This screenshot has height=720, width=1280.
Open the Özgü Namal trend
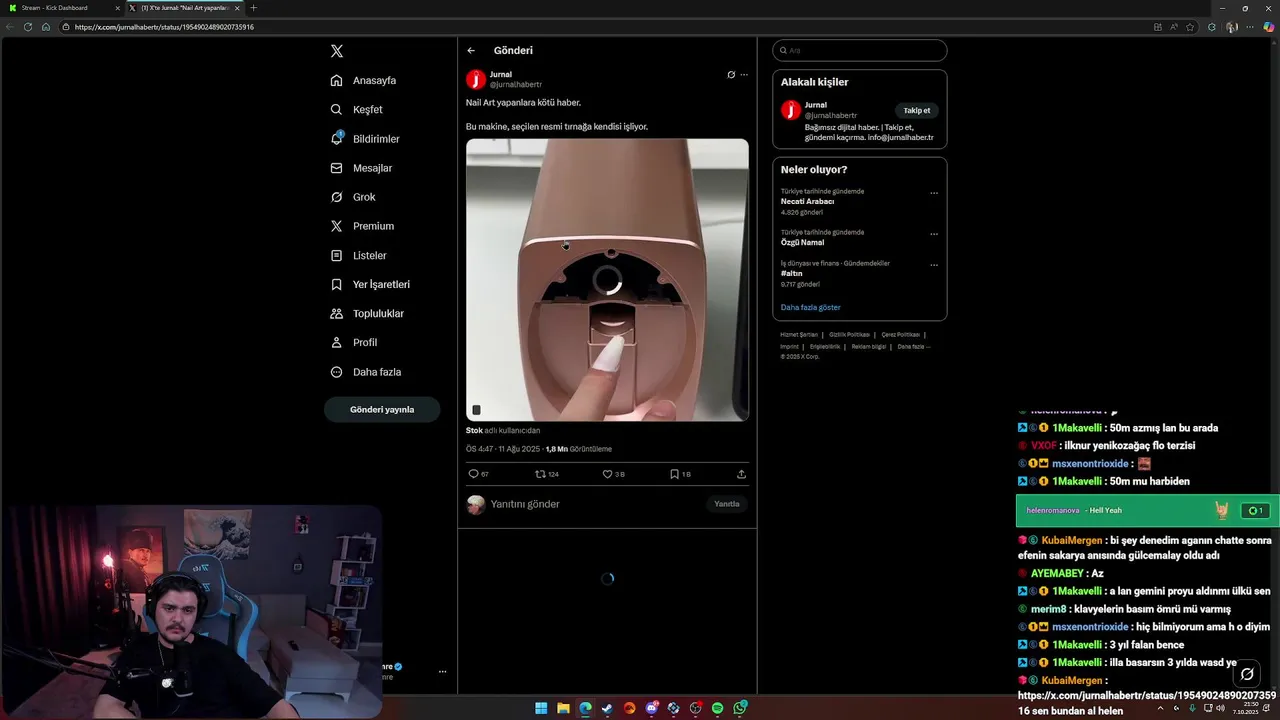tap(802, 242)
